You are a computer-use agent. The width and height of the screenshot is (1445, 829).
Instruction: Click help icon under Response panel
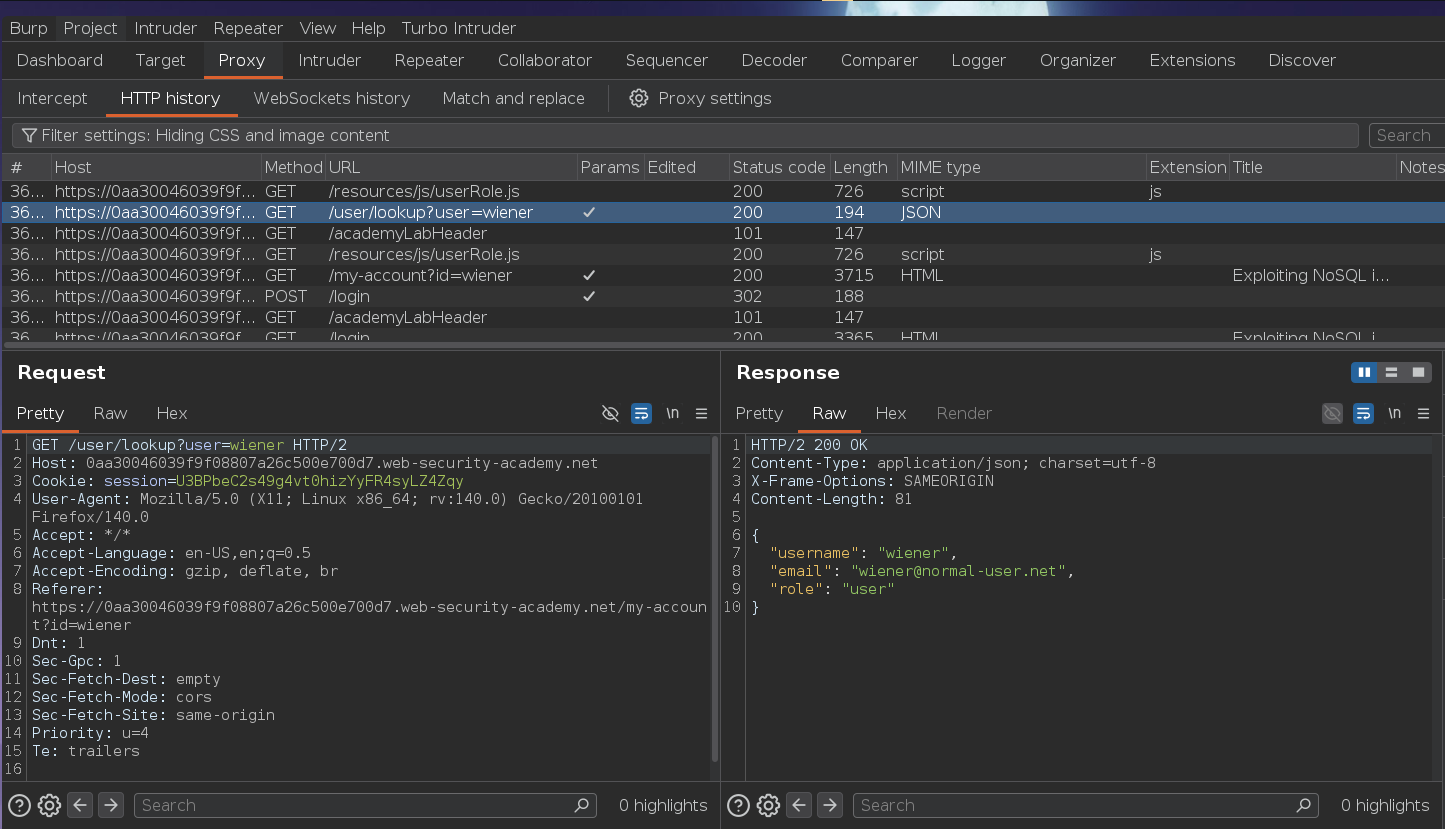738,805
